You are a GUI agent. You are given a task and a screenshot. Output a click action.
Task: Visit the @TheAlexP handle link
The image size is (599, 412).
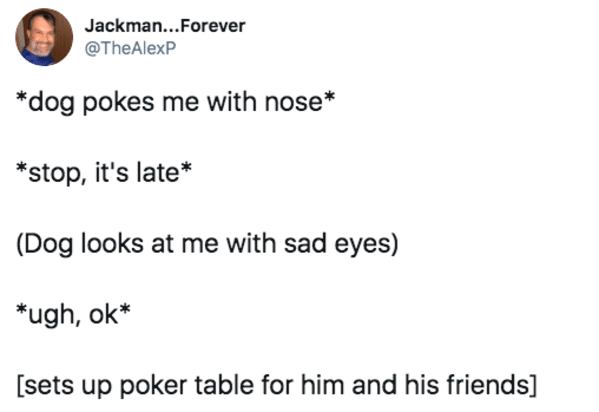(130, 48)
